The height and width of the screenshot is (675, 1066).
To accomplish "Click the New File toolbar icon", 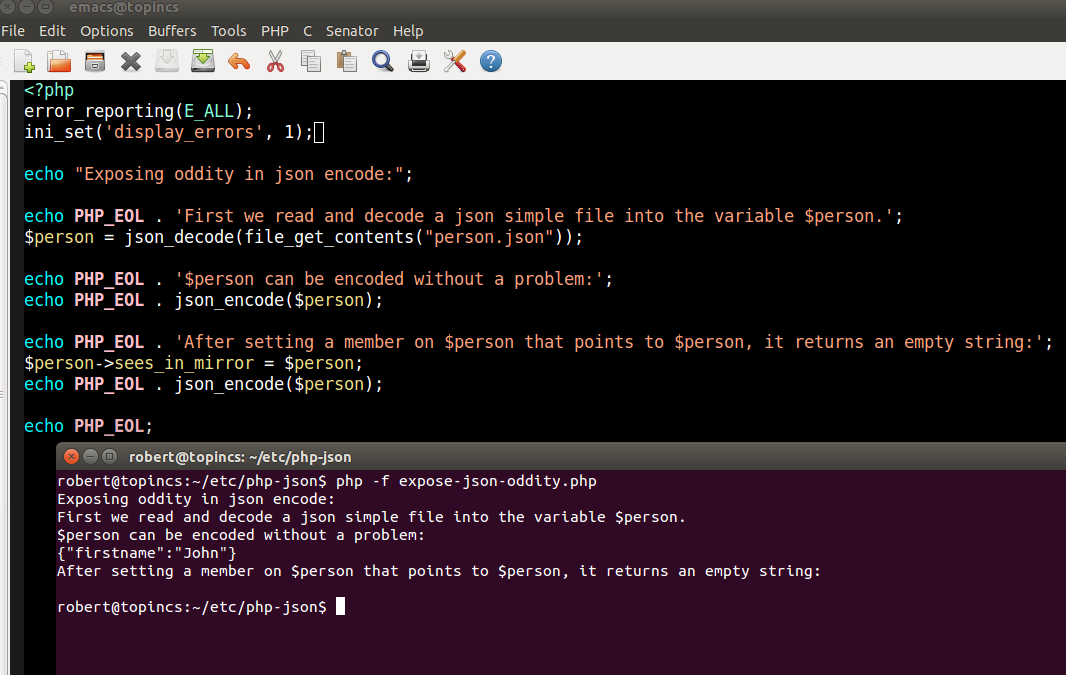I will pos(24,62).
